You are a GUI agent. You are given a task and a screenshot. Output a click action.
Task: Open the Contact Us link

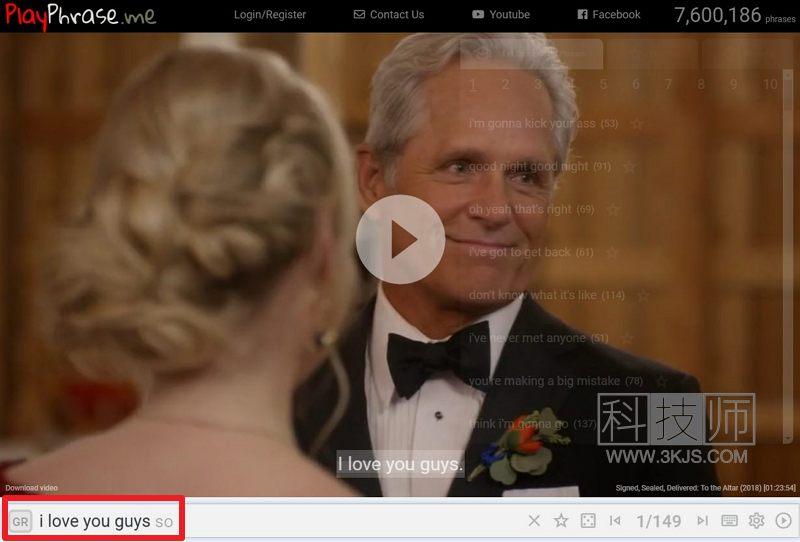pos(389,15)
